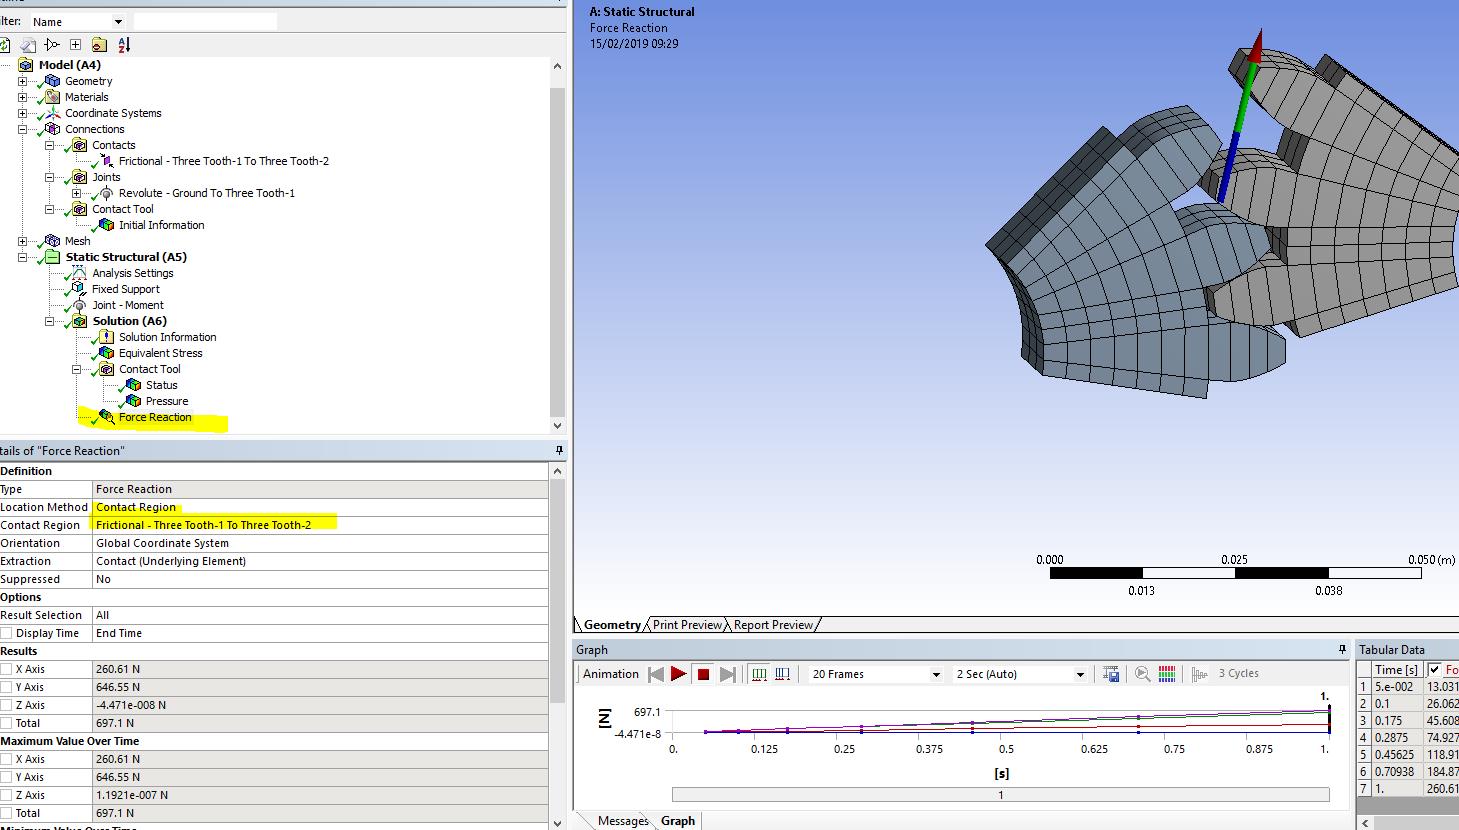Open the Revolute - Ground To Three Tooth-1 joint
The image size is (1459, 830).
tap(207, 193)
